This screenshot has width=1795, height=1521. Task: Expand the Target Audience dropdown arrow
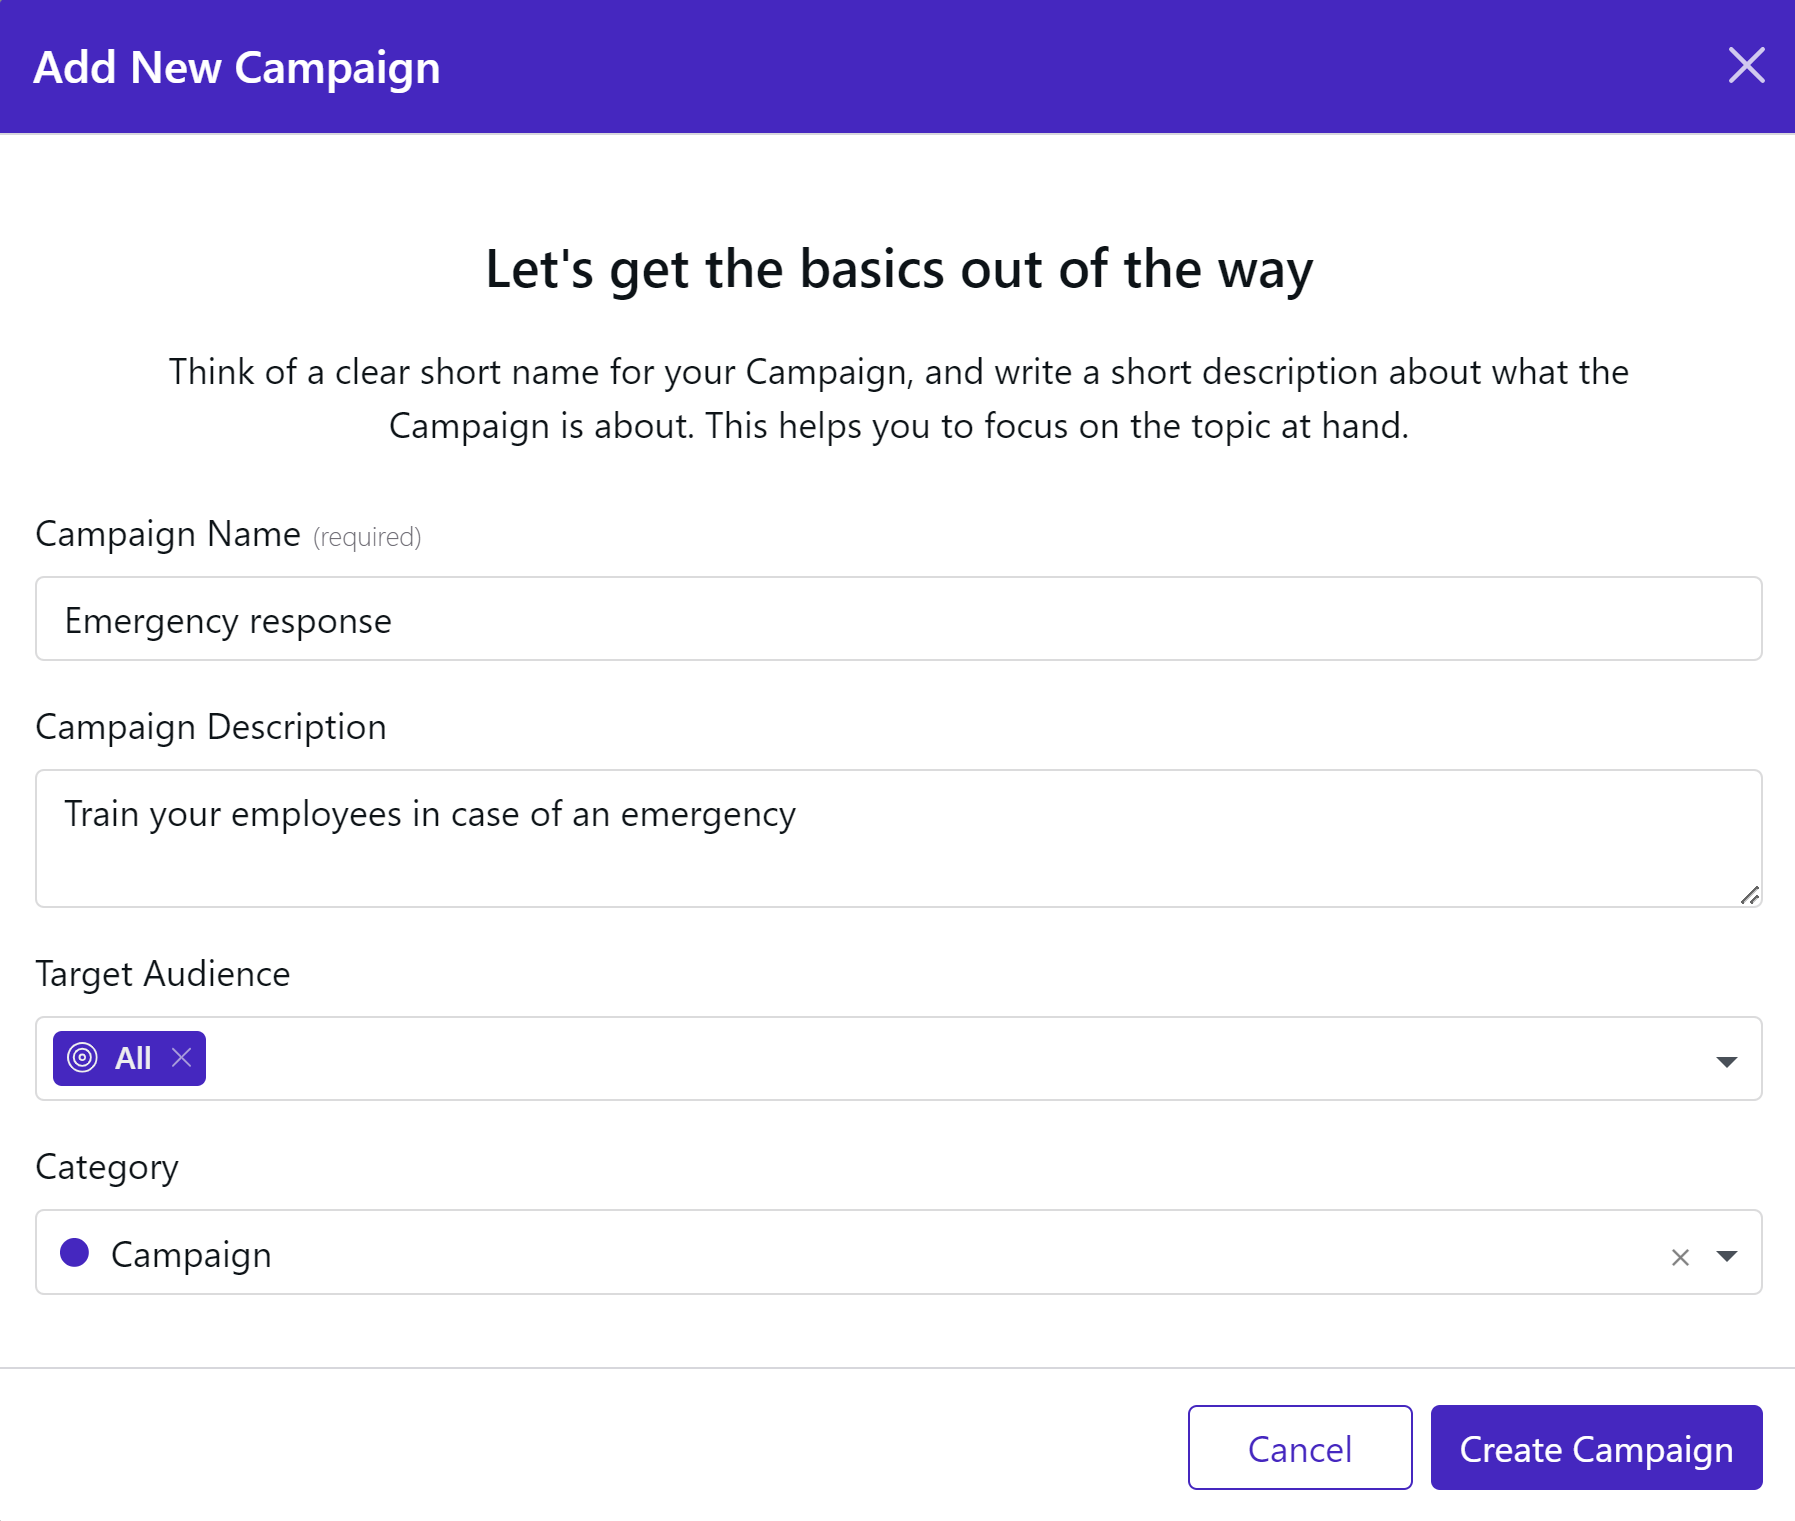click(x=1726, y=1061)
